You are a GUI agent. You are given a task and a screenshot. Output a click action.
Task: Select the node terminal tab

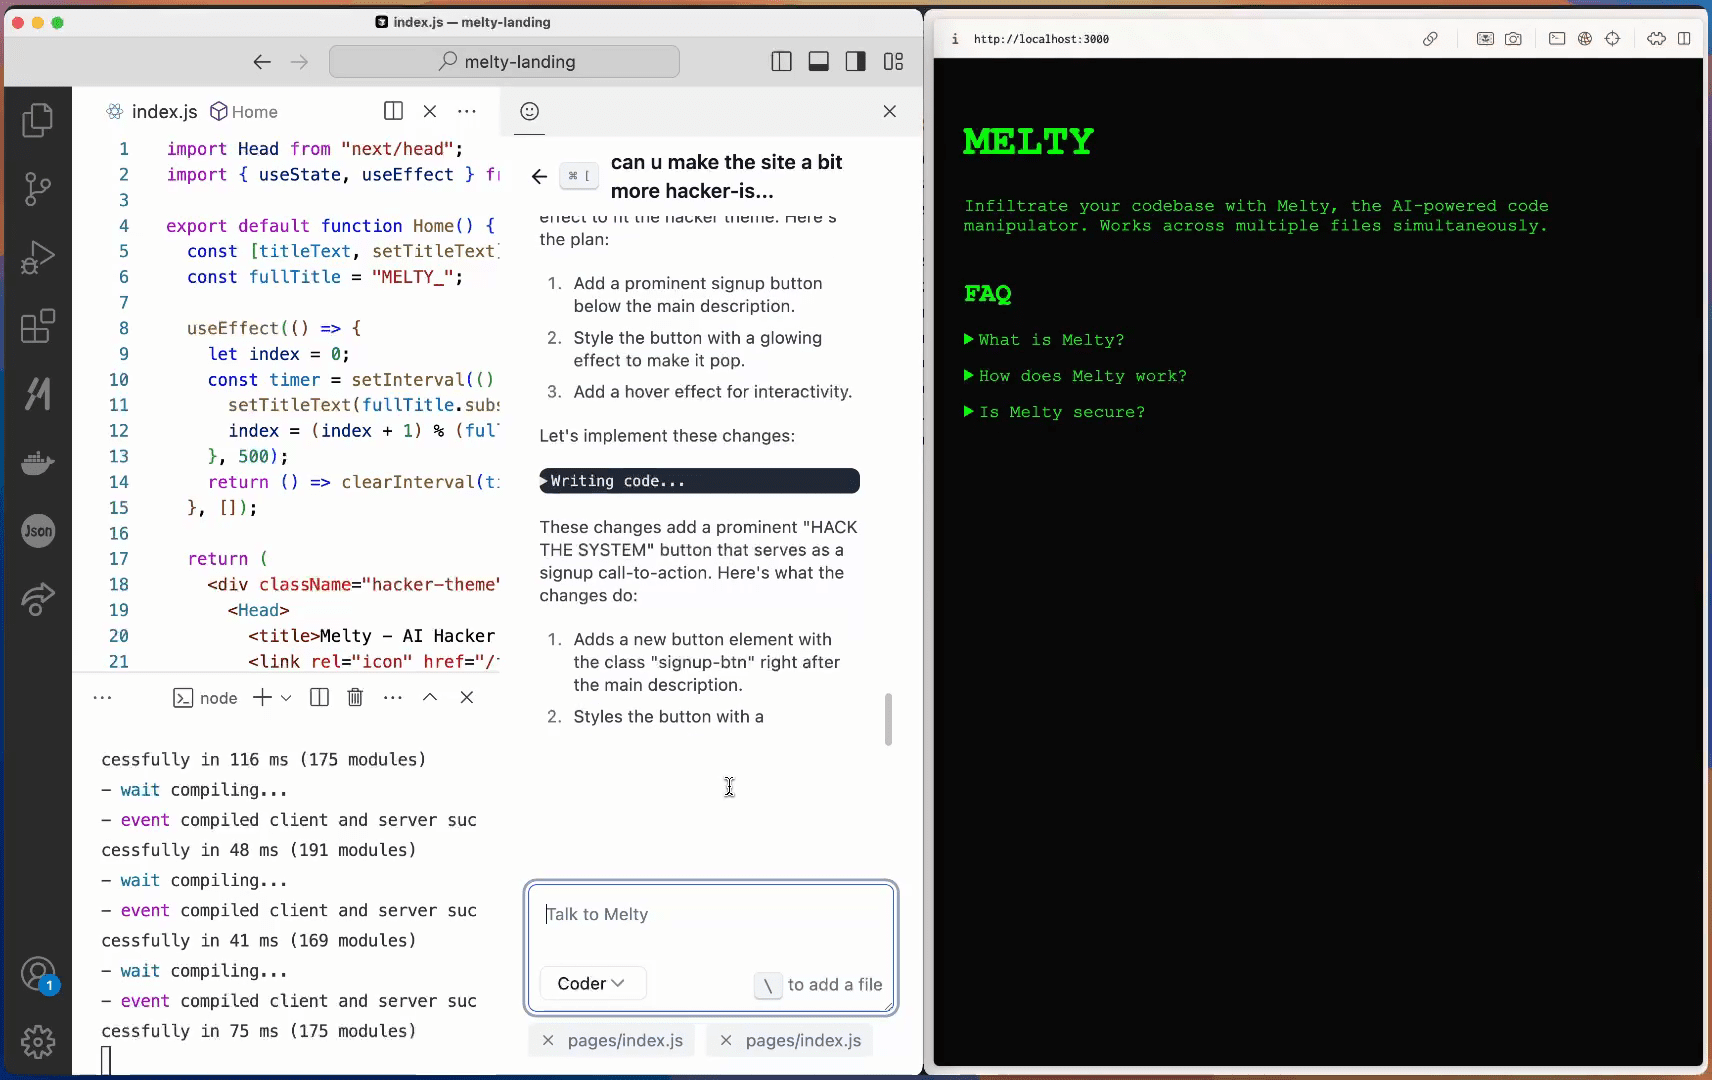206,698
